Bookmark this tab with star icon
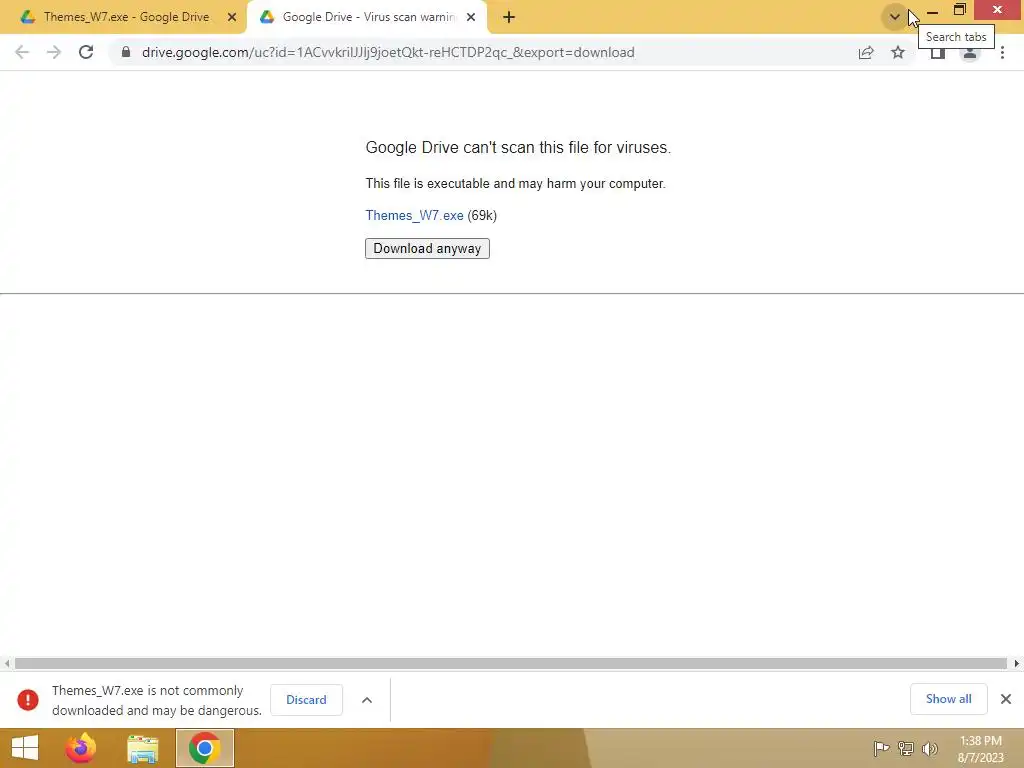1024x768 pixels. (898, 52)
